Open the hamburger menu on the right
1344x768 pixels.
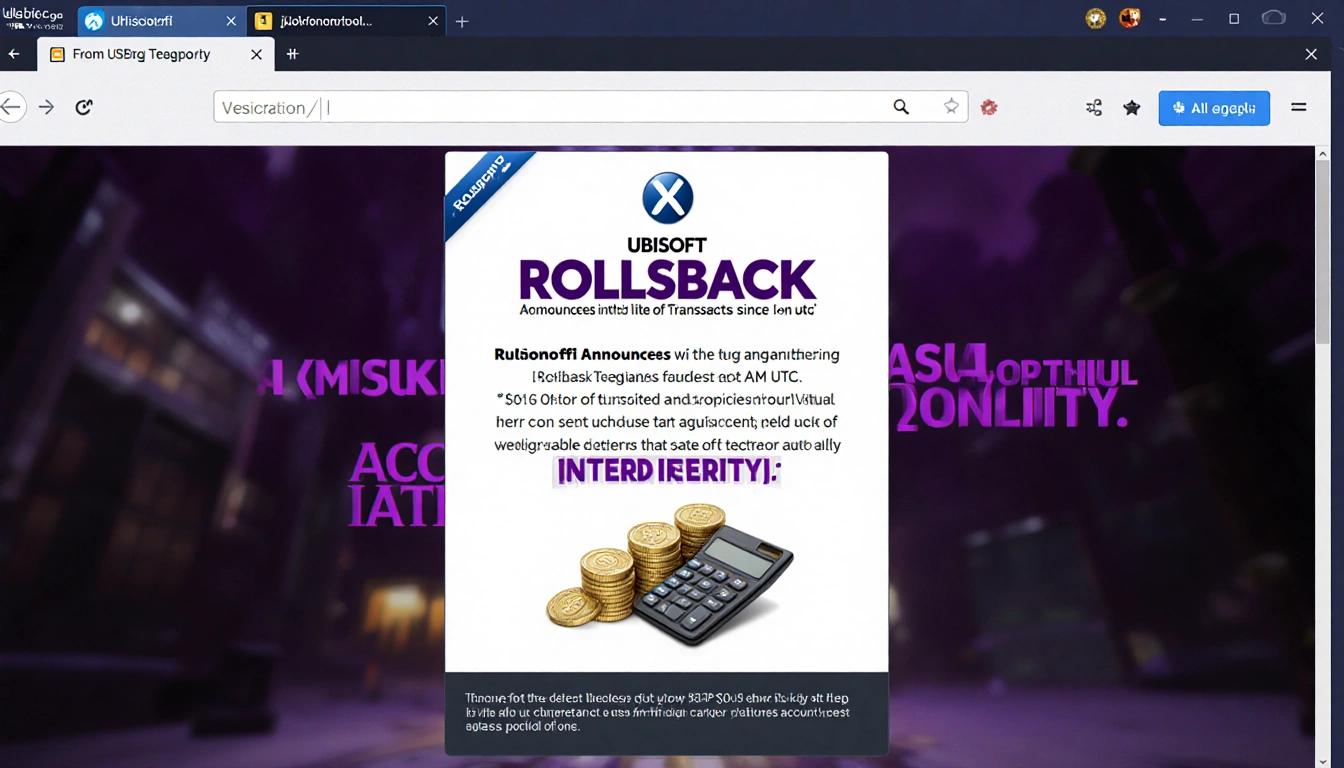coord(1299,107)
